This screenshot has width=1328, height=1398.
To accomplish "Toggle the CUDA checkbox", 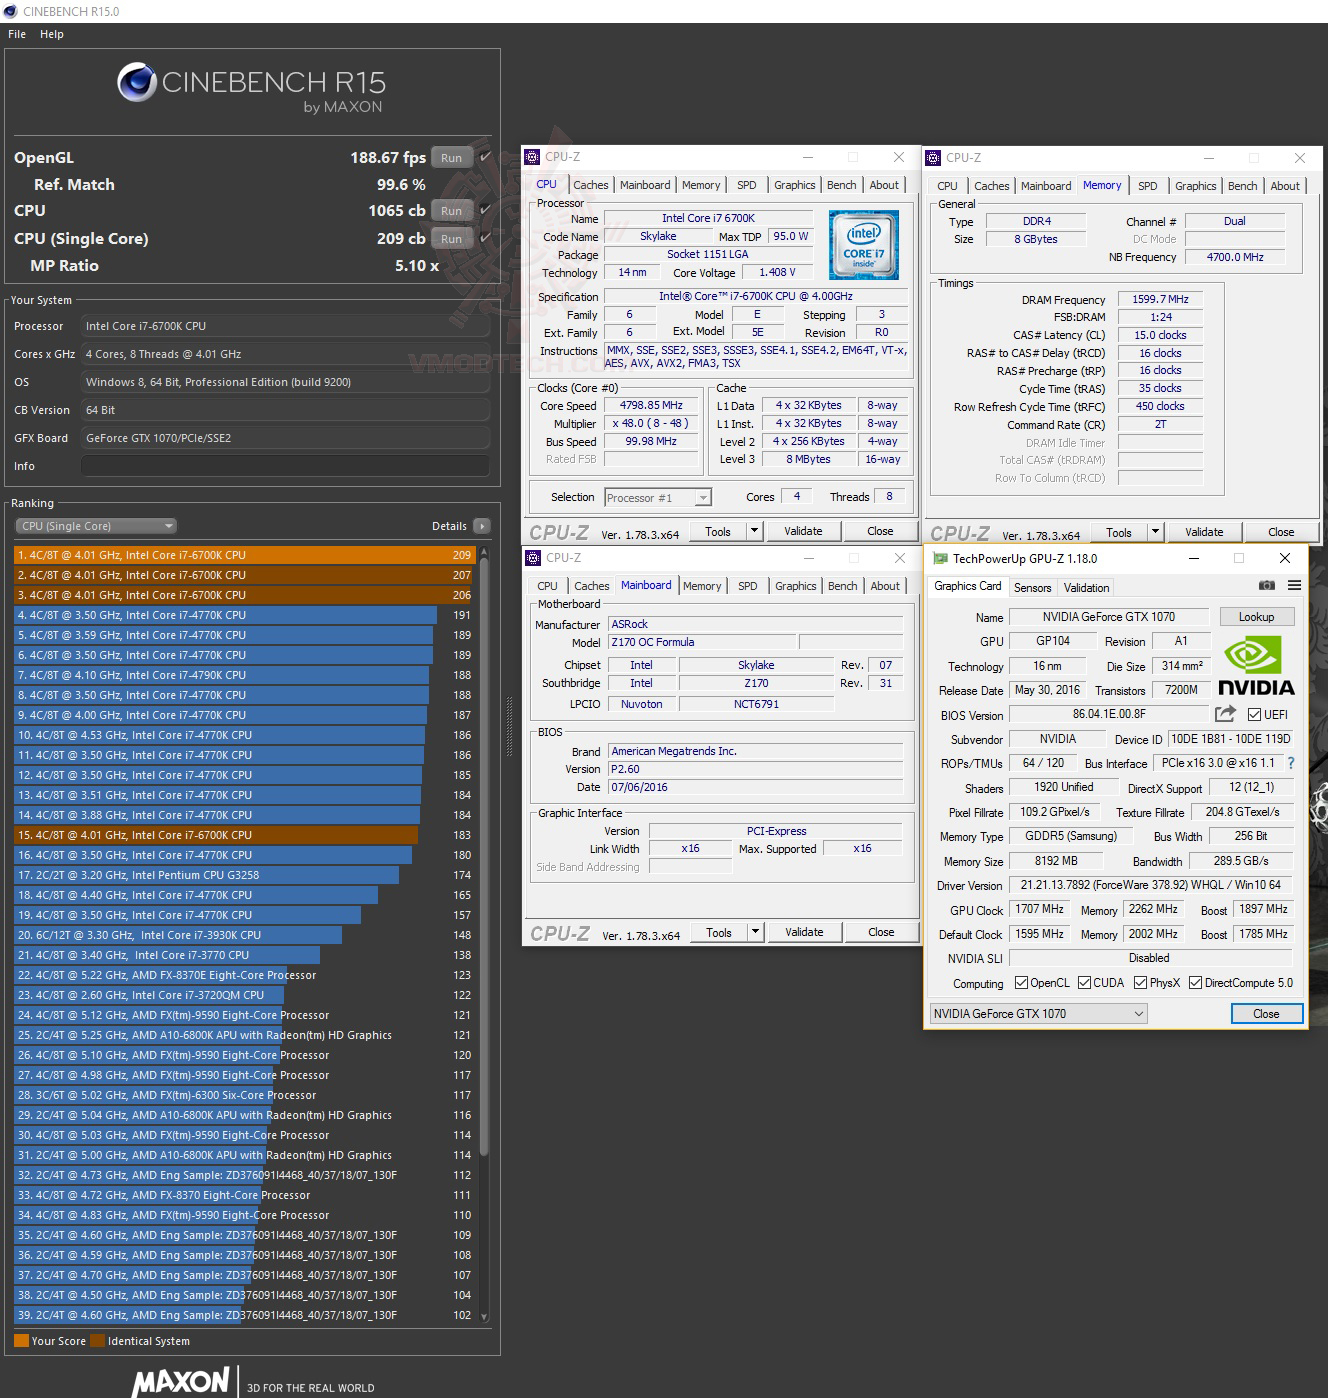I will tap(1084, 983).
